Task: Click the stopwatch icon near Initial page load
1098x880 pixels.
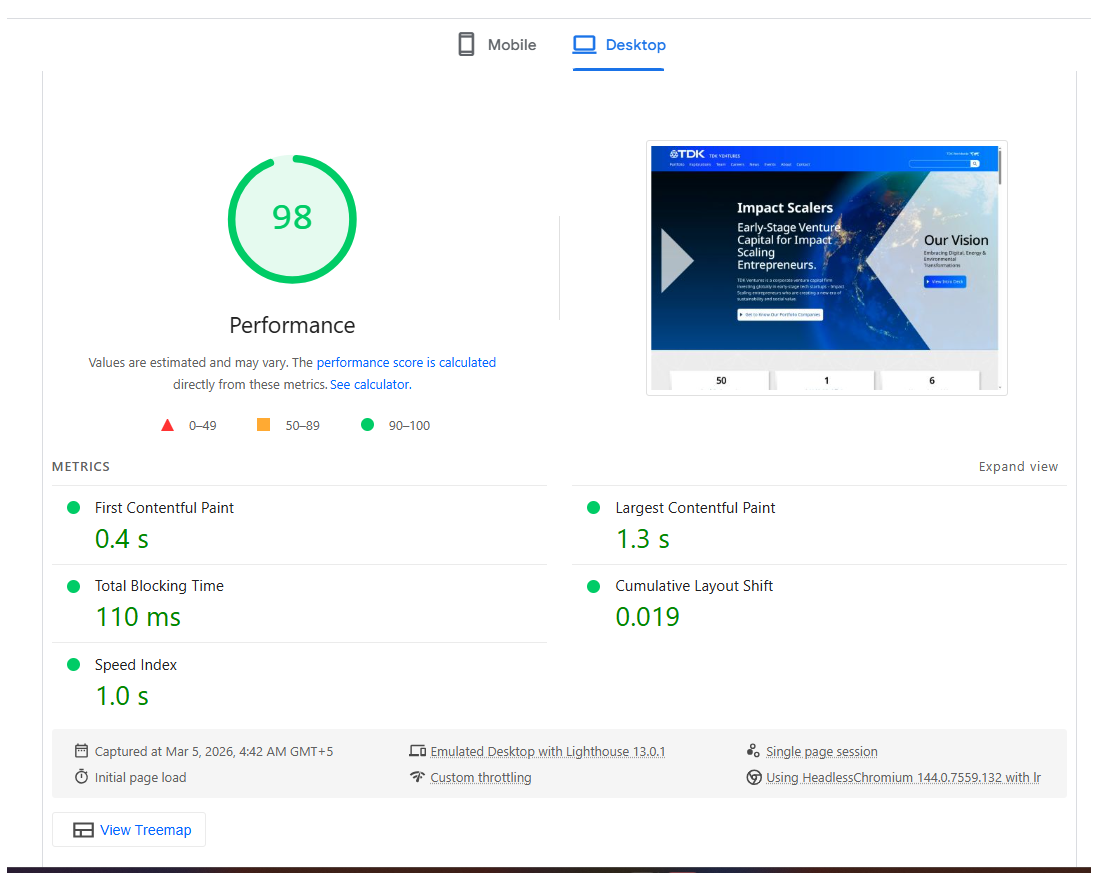Action: pyautogui.click(x=81, y=777)
